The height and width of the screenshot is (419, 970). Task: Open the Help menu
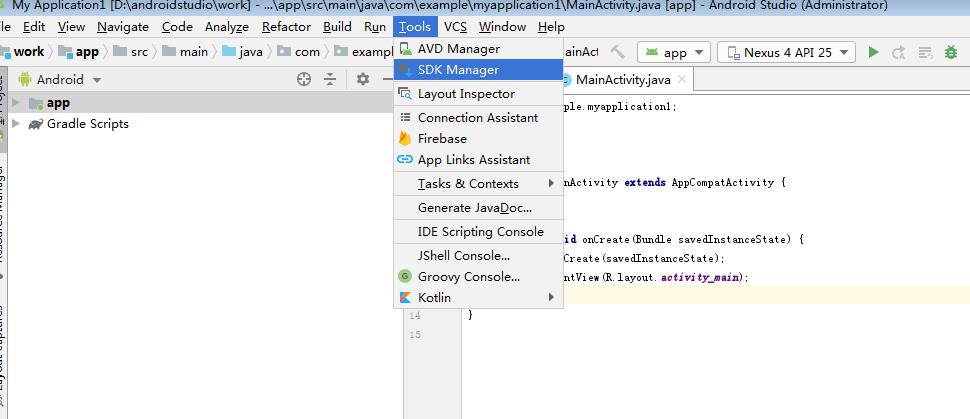click(551, 27)
